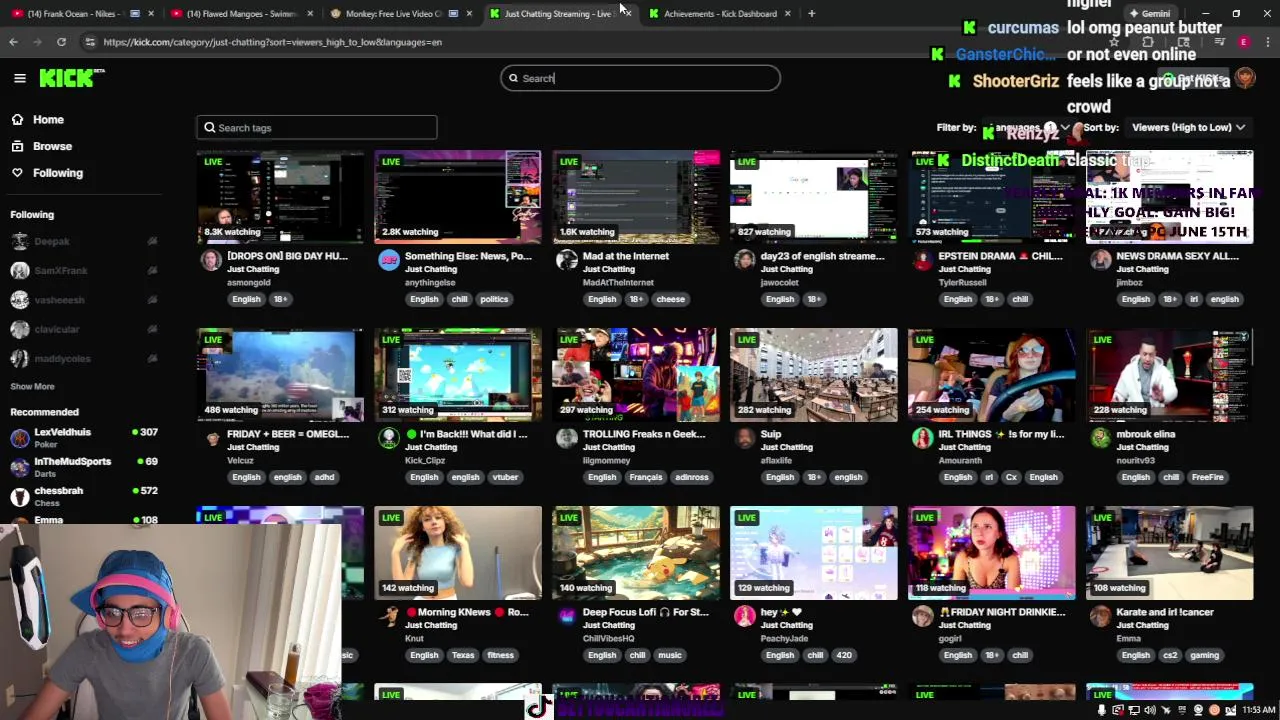The image size is (1280, 720).
Task: Open jimboz channel avatar
Action: tap(1101, 260)
